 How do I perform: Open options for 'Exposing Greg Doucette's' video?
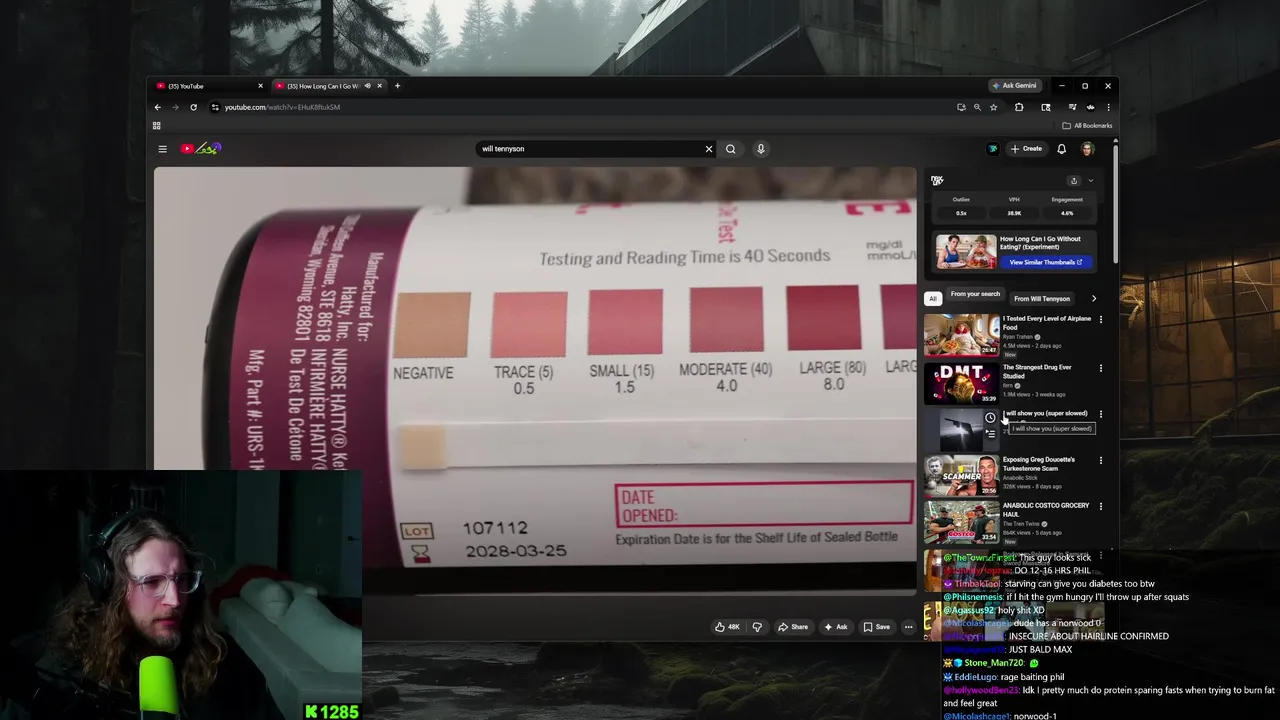point(1101,461)
